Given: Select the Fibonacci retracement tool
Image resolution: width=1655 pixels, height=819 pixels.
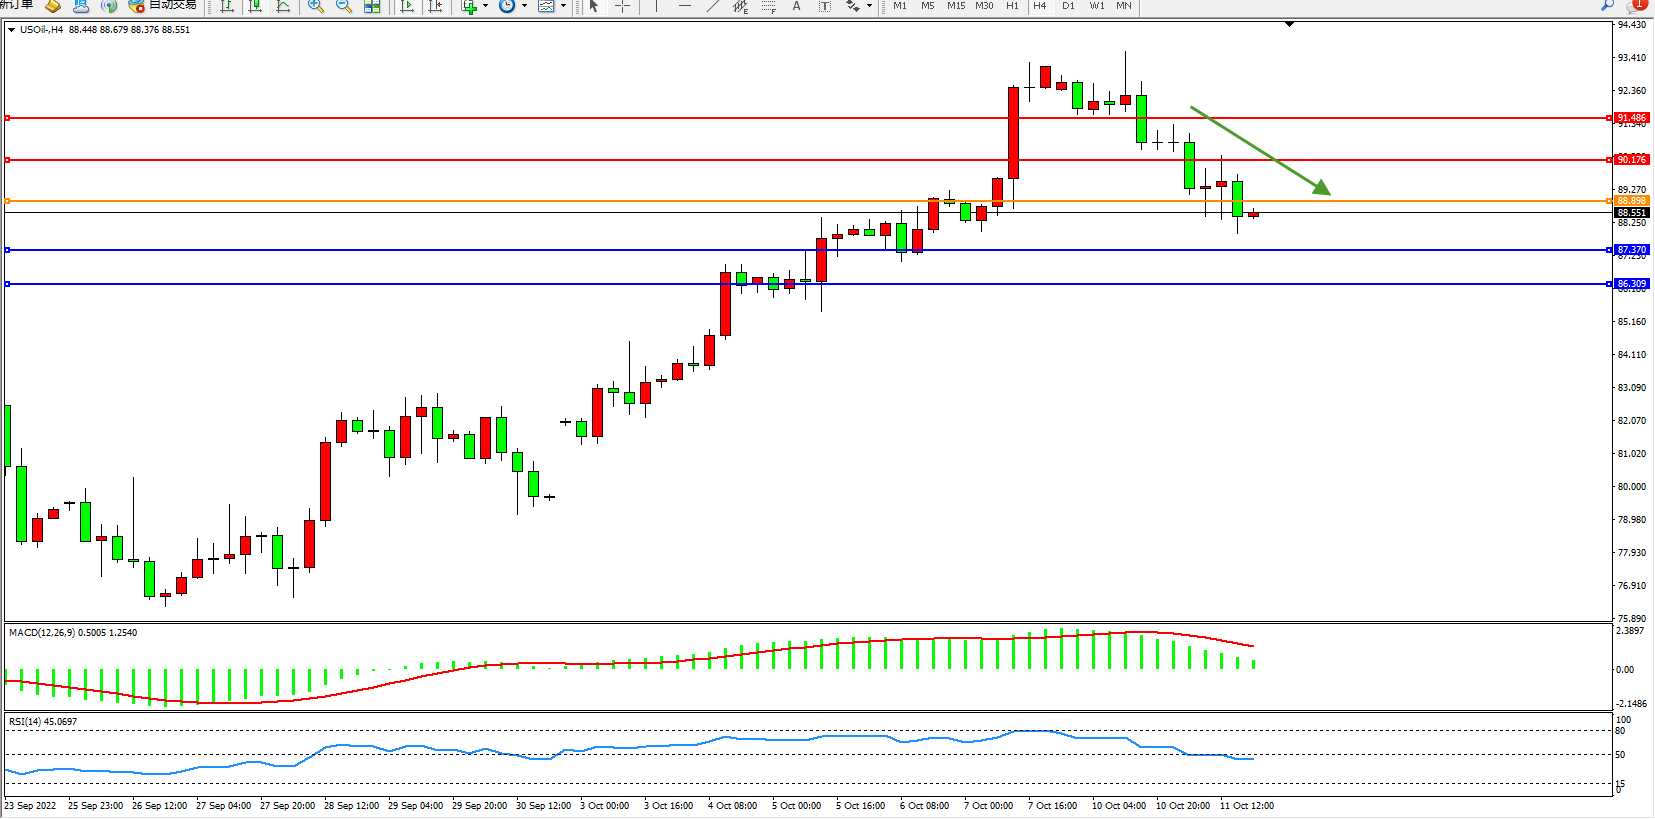Looking at the screenshot, I should point(768,6).
